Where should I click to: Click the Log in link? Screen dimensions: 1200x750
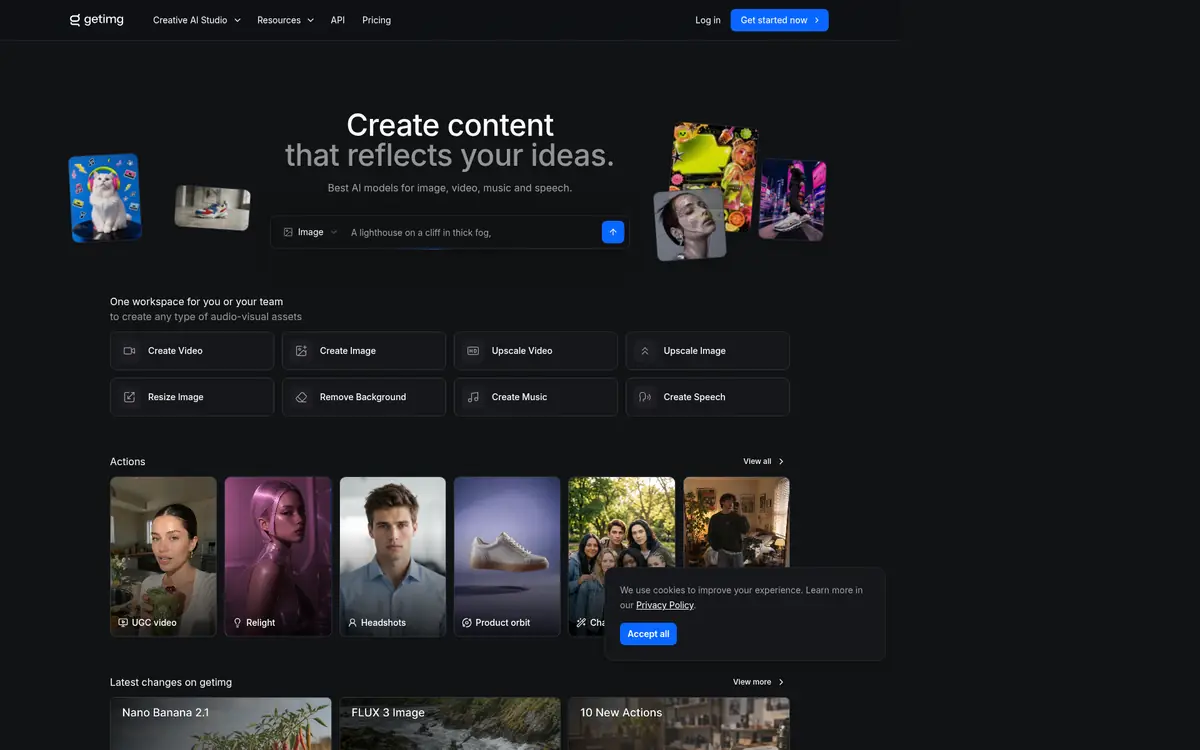(708, 20)
